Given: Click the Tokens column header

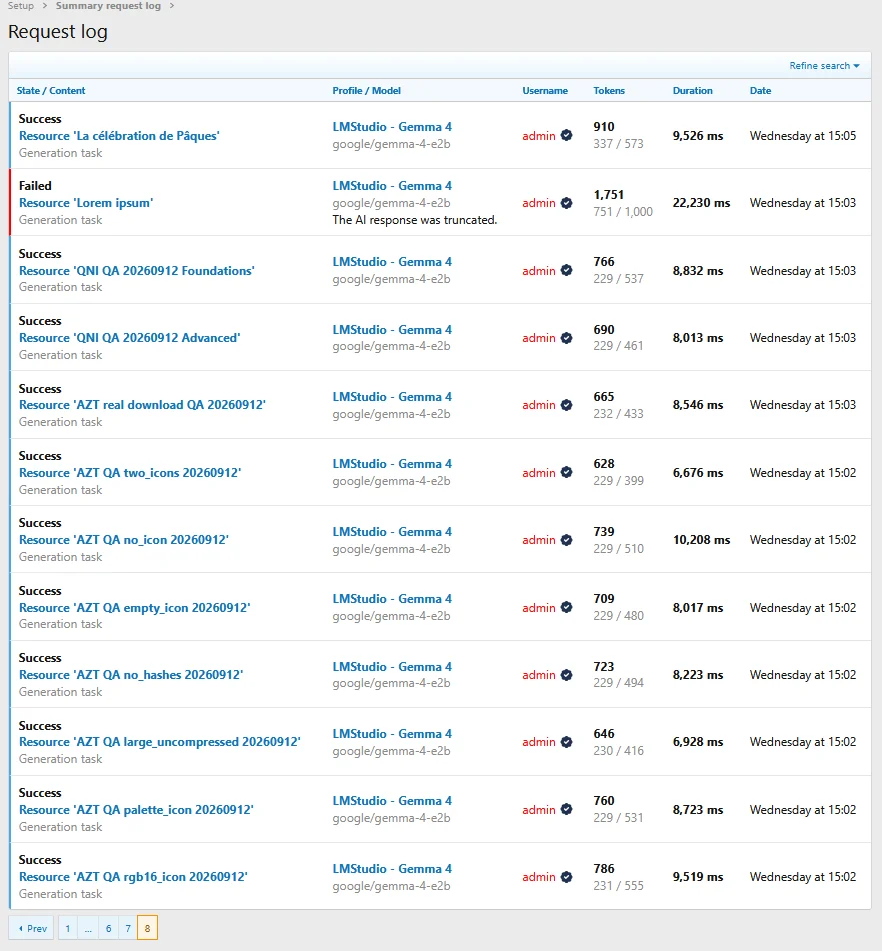Looking at the screenshot, I should [x=608, y=90].
